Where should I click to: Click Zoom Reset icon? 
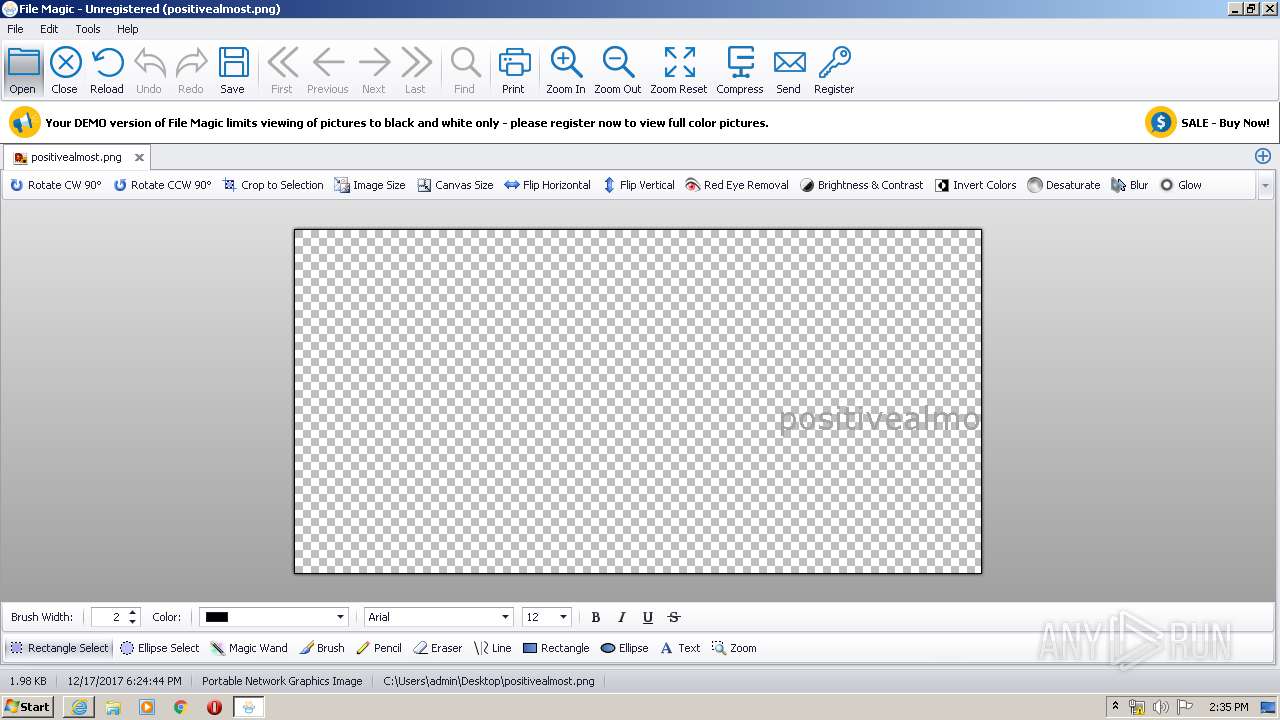(679, 71)
